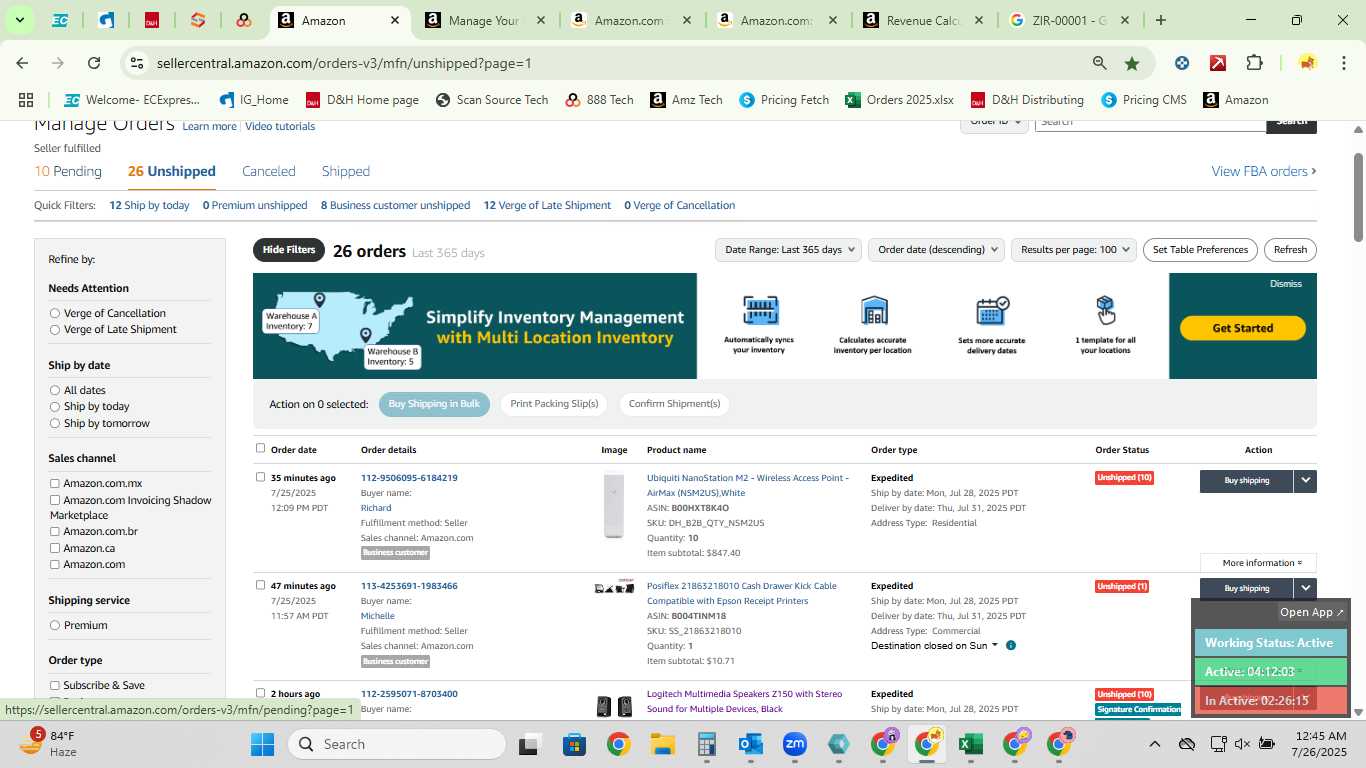Check the Amazon.ca sales channel box
Viewport: 1366px width, 768px height.
55,548
